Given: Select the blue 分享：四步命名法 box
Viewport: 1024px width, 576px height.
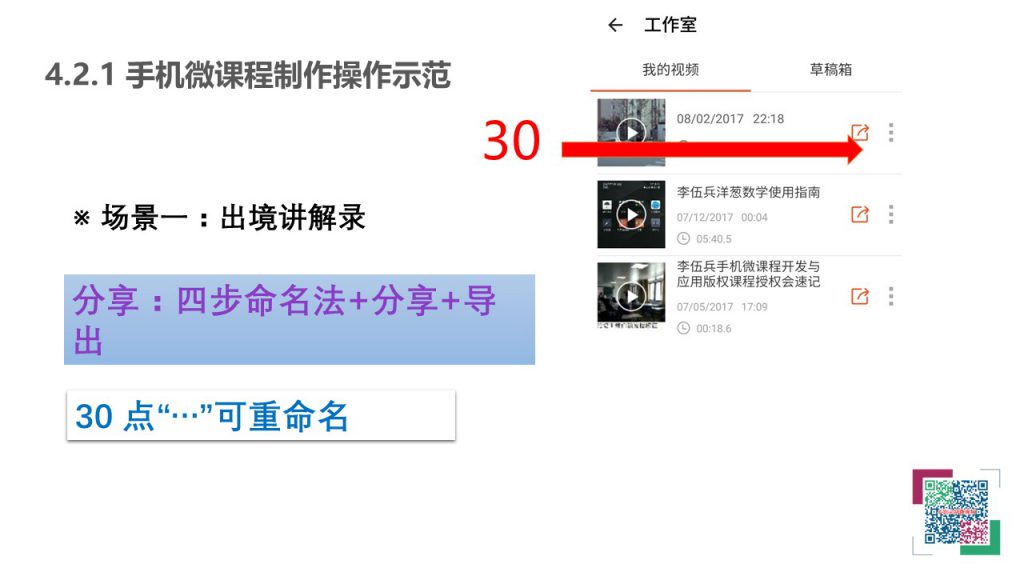Looking at the screenshot, I should click(300, 319).
